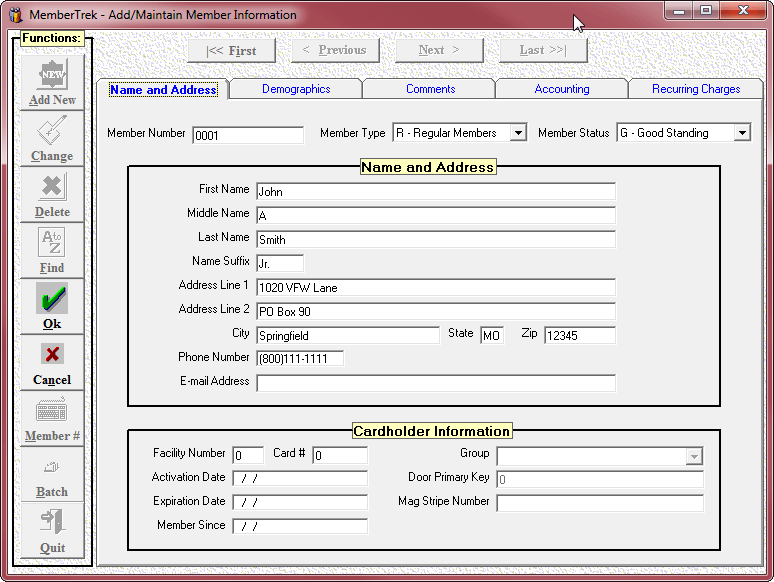Select the Name Suffix field
774x582 pixels.
tap(280, 264)
